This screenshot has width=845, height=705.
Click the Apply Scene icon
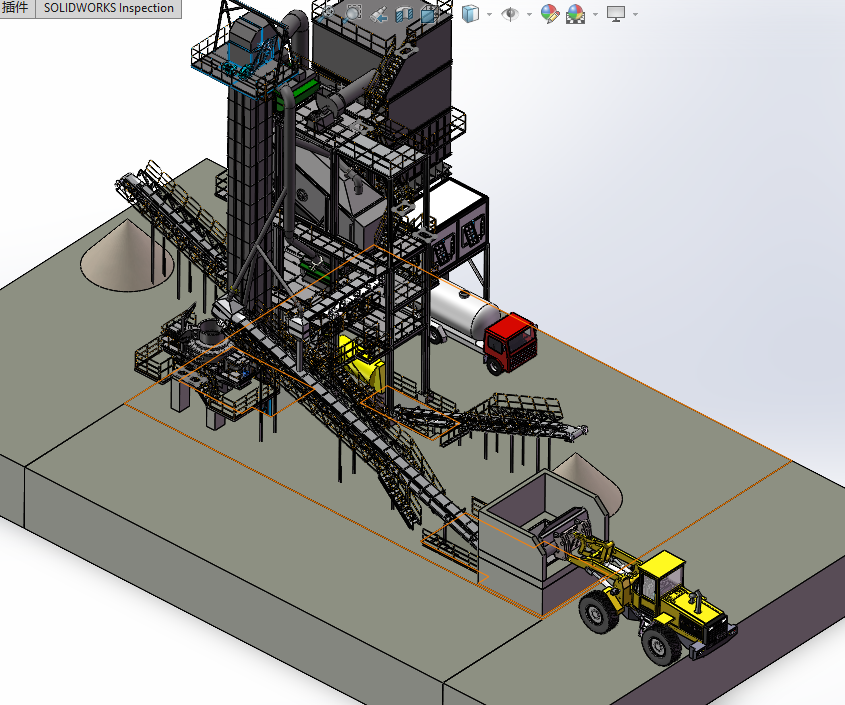click(x=576, y=14)
